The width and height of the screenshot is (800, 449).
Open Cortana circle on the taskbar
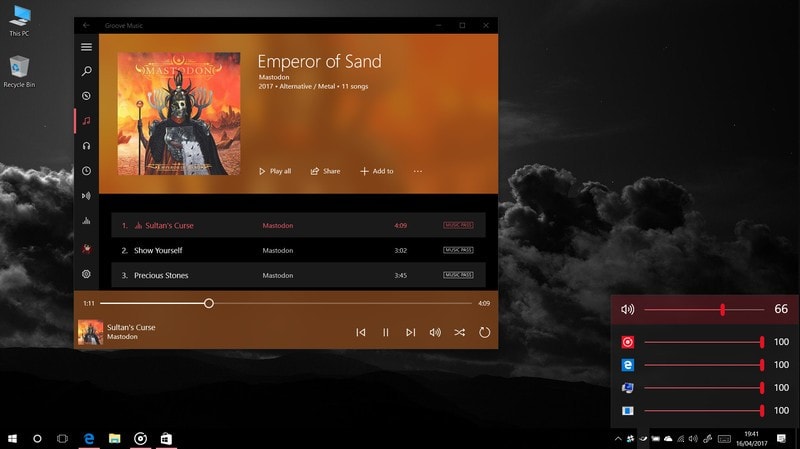pos(37,438)
